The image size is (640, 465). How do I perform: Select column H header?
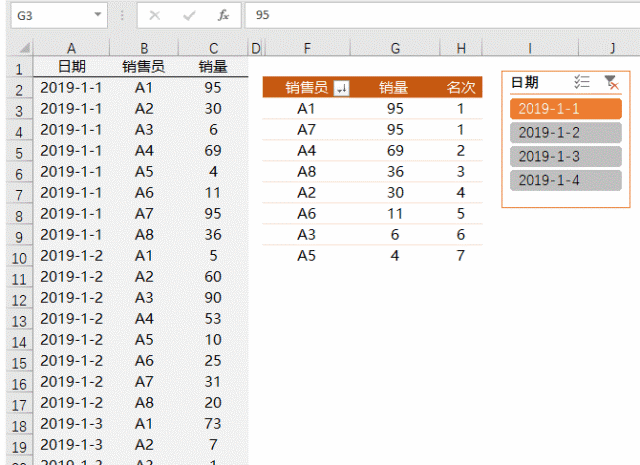click(461, 48)
